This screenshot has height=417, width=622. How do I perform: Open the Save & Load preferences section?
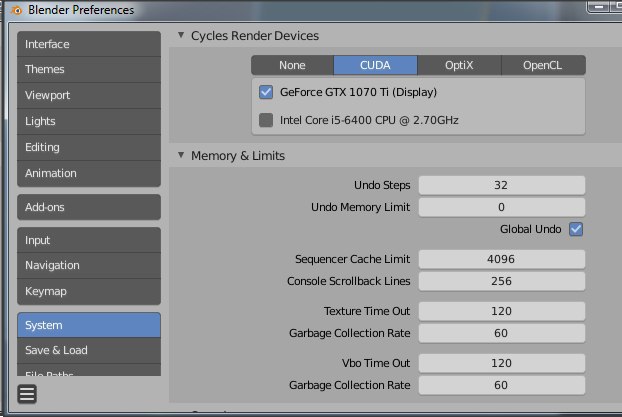pos(89,350)
